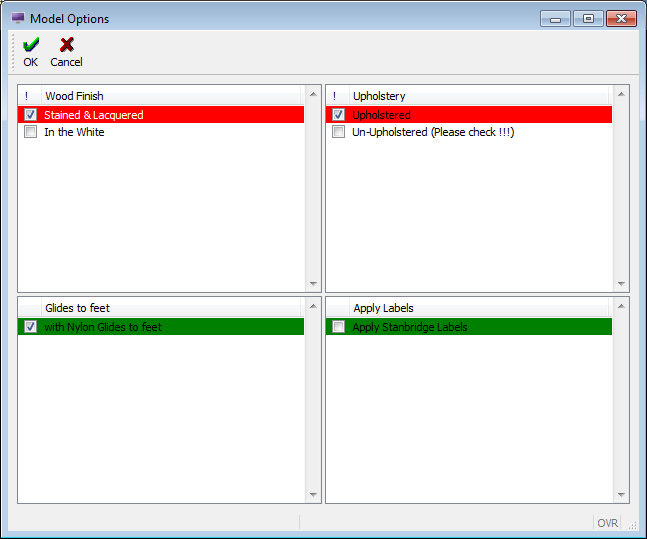The width and height of the screenshot is (647, 539).
Task: Uncheck the Upholstered option checkbox
Action: [x=339, y=115]
